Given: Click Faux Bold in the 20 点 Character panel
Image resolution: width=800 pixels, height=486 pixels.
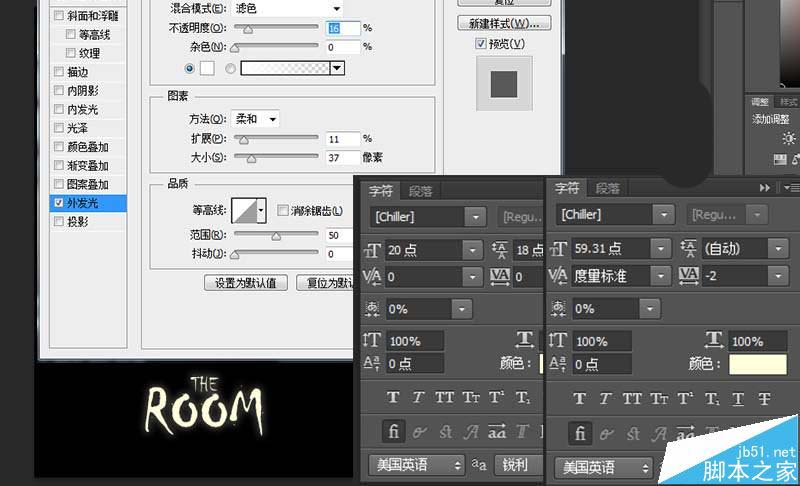Looking at the screenshot, I should pyautogui.click(x=393, y=397).
